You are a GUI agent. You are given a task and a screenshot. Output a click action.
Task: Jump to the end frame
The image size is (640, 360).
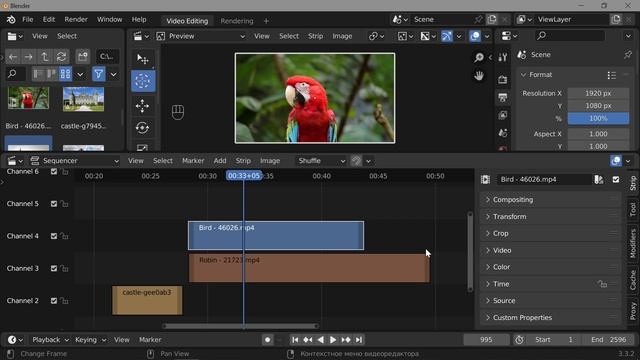point(359,340)
